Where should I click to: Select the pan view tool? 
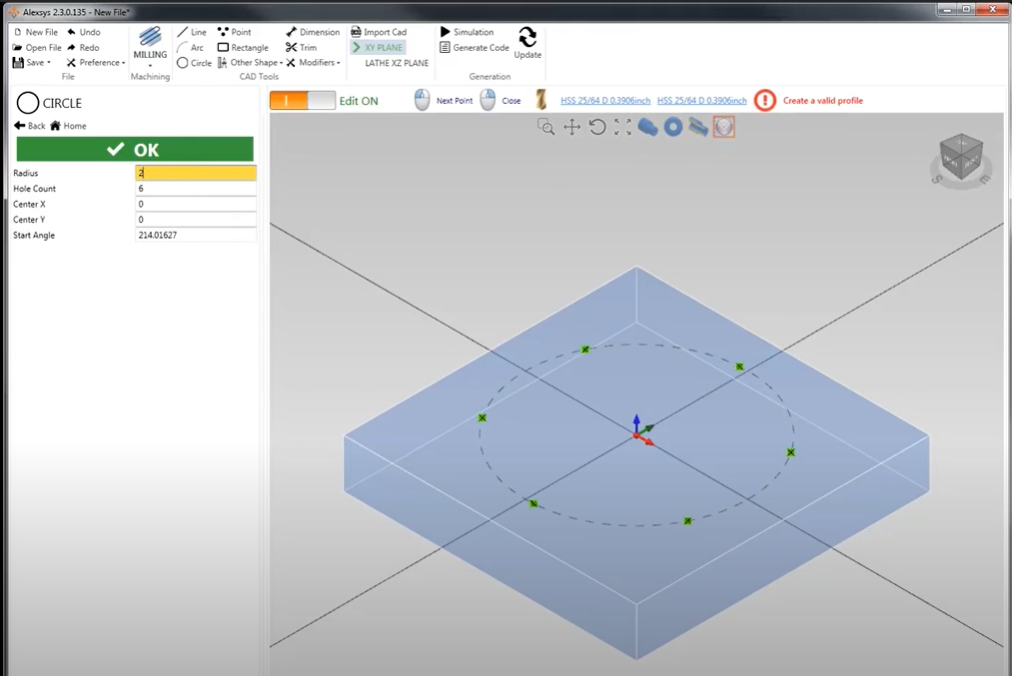tap(572, 127)
